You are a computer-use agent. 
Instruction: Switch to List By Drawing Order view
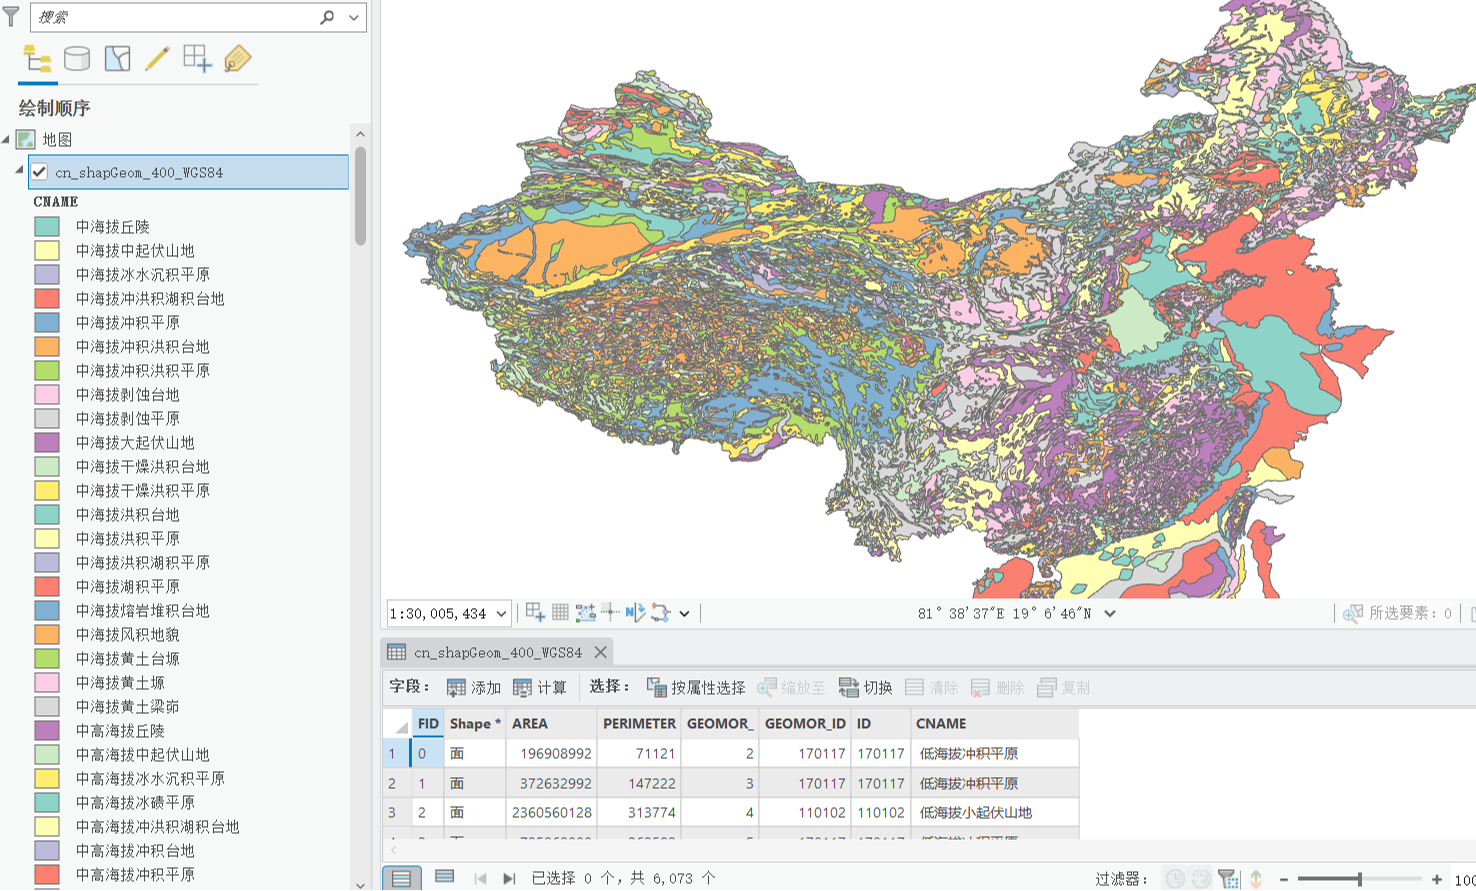coord(37,59)
